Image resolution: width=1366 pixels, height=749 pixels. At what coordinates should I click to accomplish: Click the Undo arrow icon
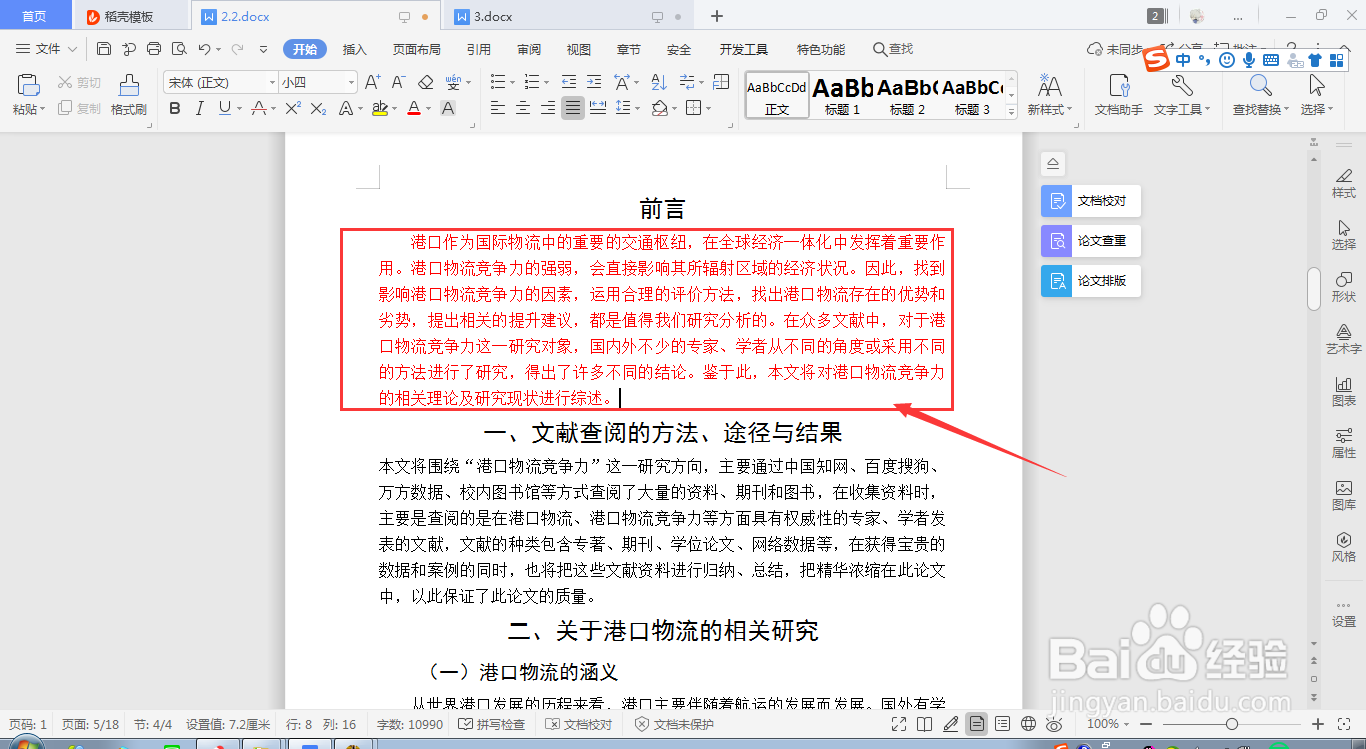(x=204, y=49)
